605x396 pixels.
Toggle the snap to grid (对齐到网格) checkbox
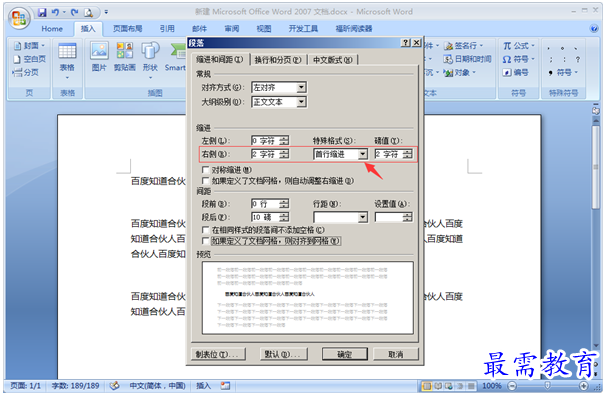click(206, 241)
